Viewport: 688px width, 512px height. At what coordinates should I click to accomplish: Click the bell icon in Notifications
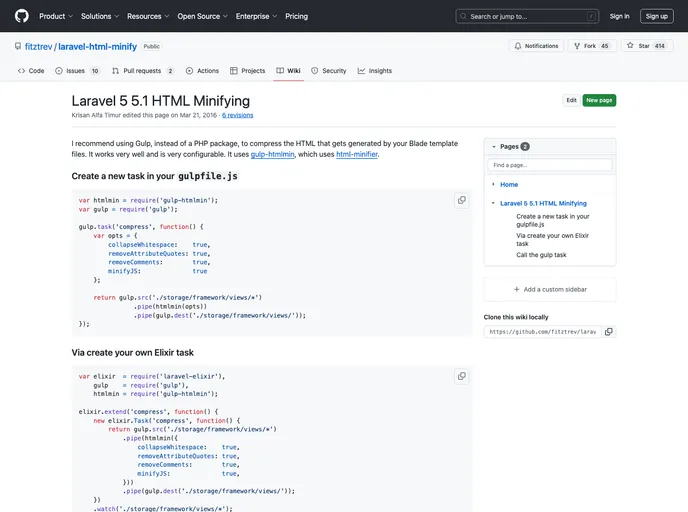518,46
